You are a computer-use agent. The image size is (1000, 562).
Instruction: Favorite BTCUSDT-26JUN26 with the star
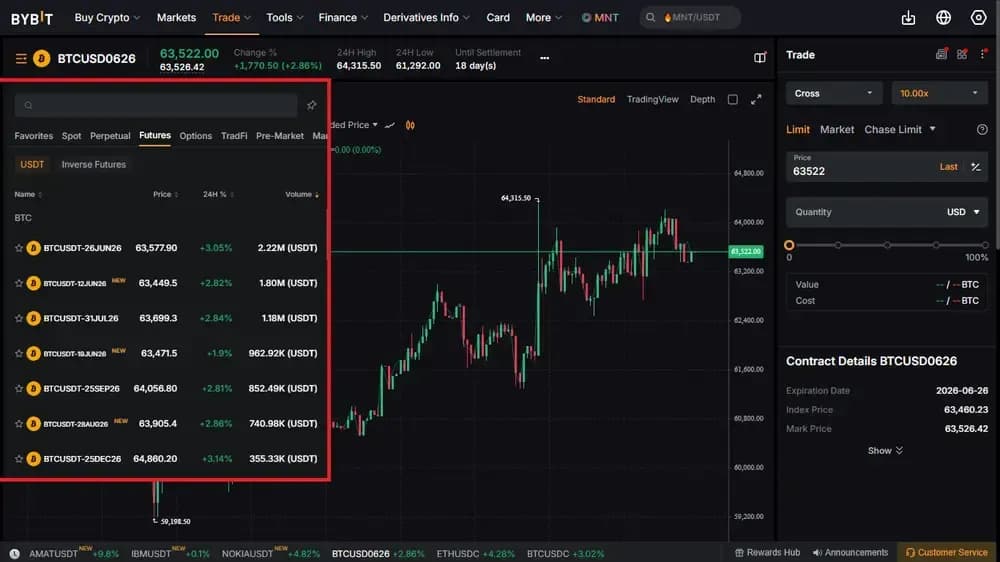coord(18,248)
